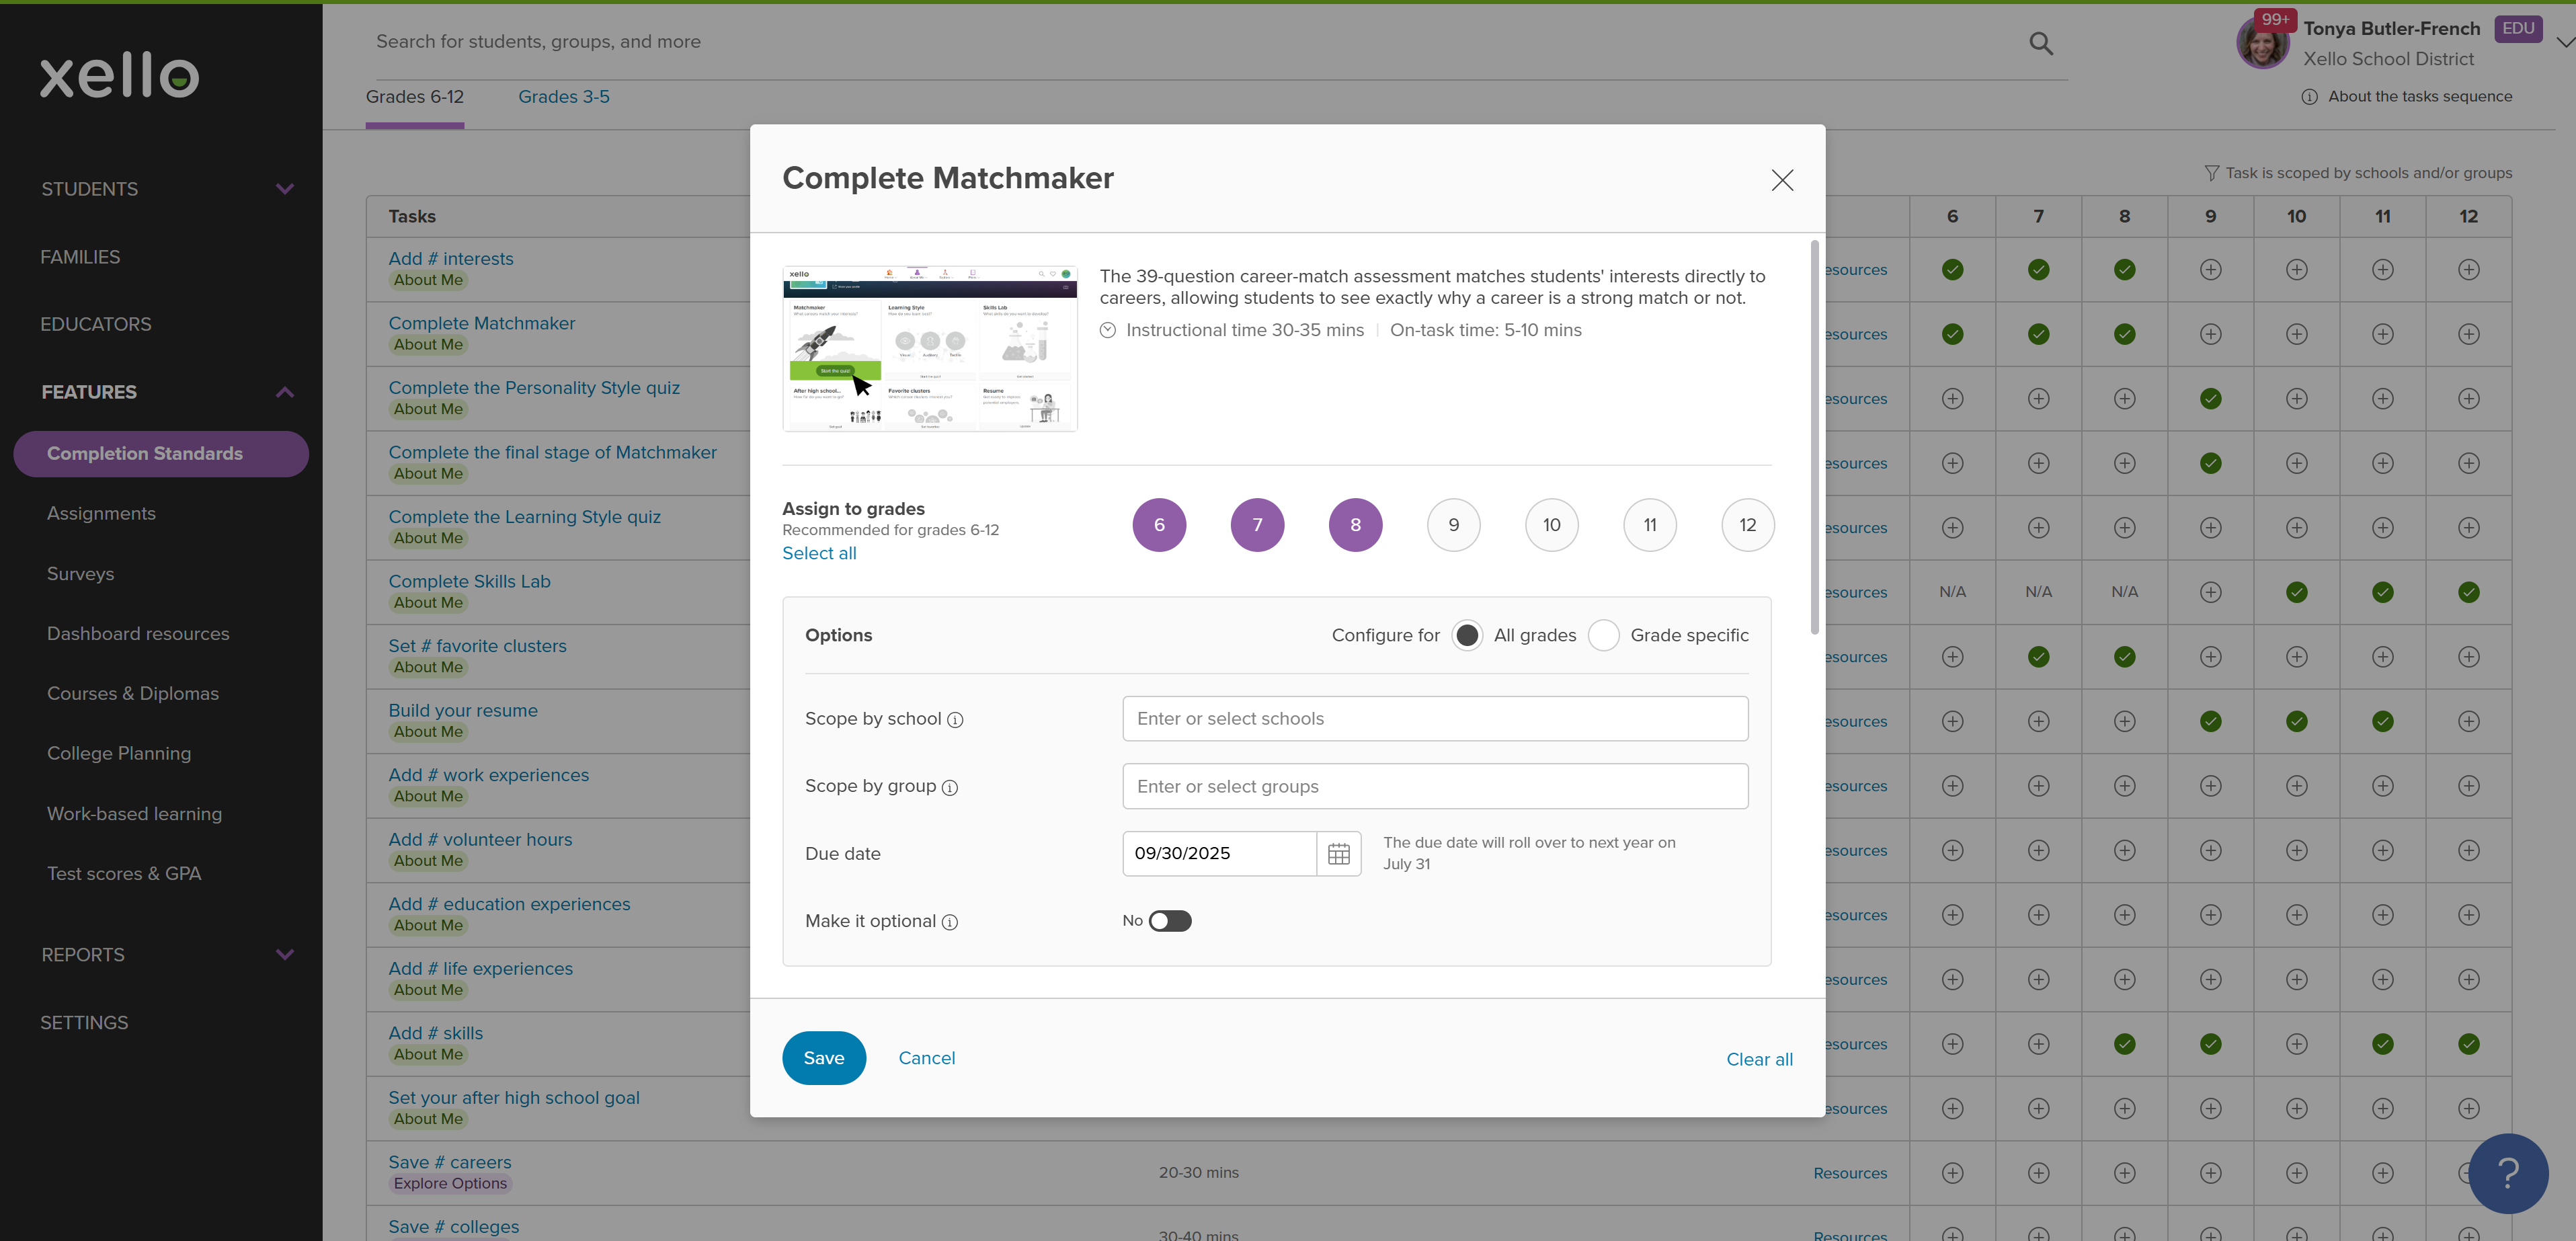Open the Complete Skills Lab task link

click(469, 582)
